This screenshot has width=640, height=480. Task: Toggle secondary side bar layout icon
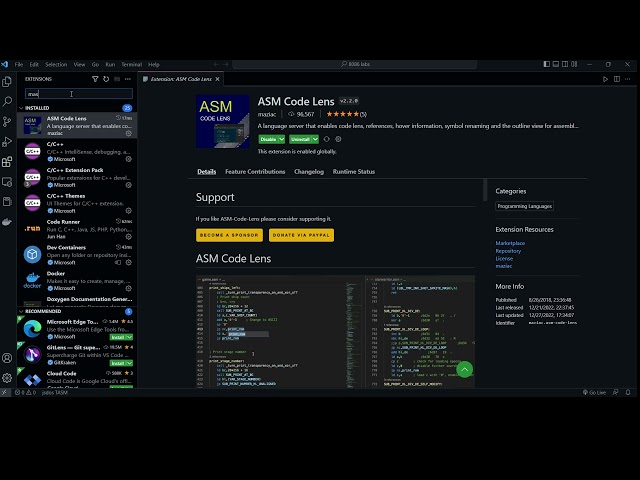(565, 64)
